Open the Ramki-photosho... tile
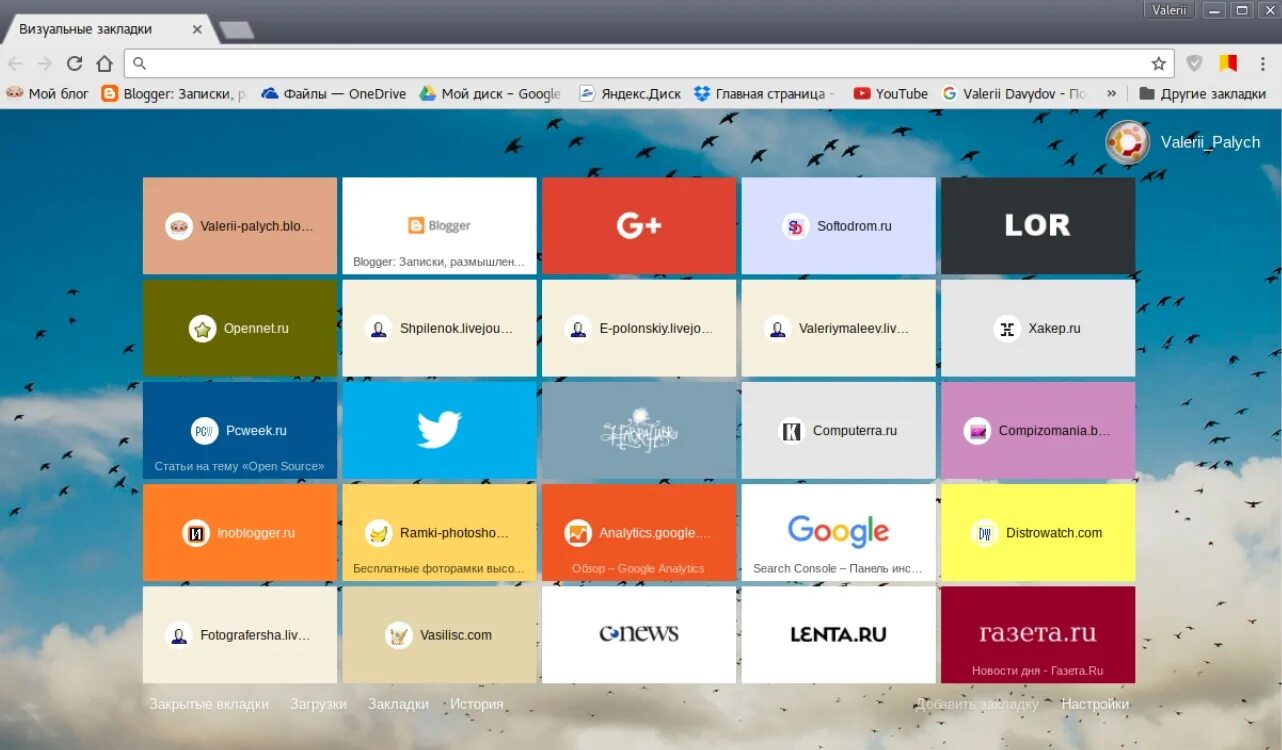Image resolution: width=1282 pixels, height=750 pixels. pyautogui.click(x=439, y=533)
